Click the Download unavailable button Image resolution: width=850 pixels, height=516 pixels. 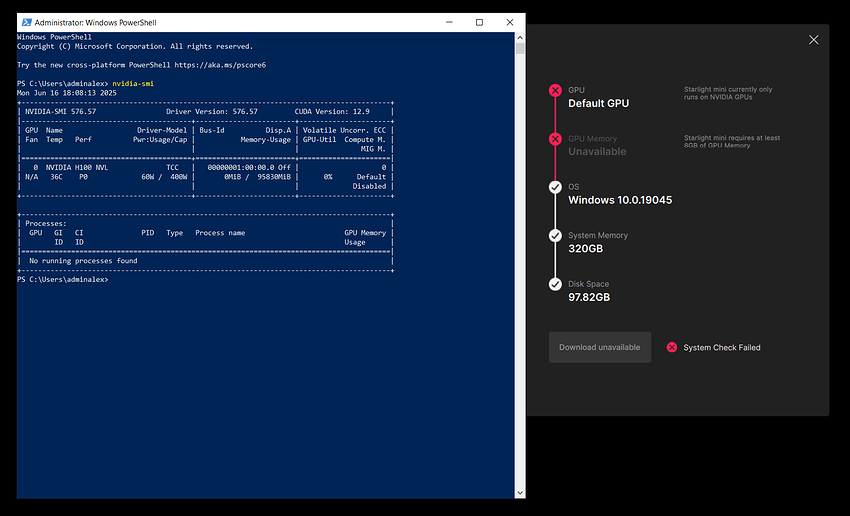[x=600, y=347]
